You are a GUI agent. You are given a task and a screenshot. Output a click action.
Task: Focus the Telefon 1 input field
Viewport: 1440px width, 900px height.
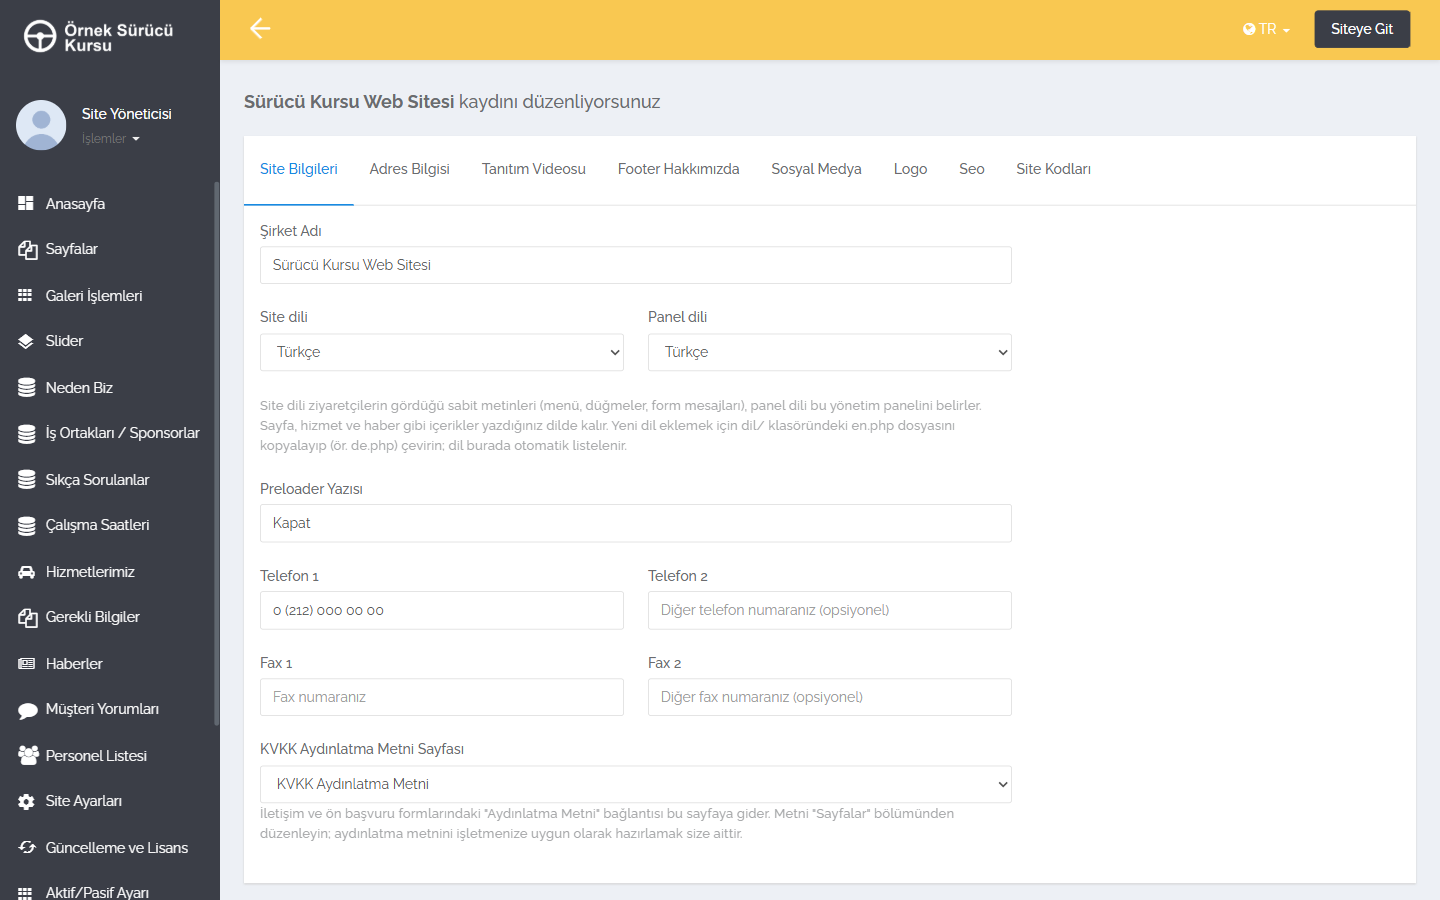coord(442,610)
